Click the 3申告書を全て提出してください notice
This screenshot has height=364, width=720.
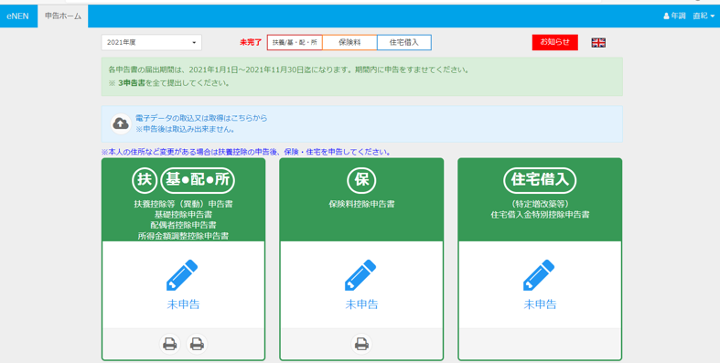click(169, 83)
